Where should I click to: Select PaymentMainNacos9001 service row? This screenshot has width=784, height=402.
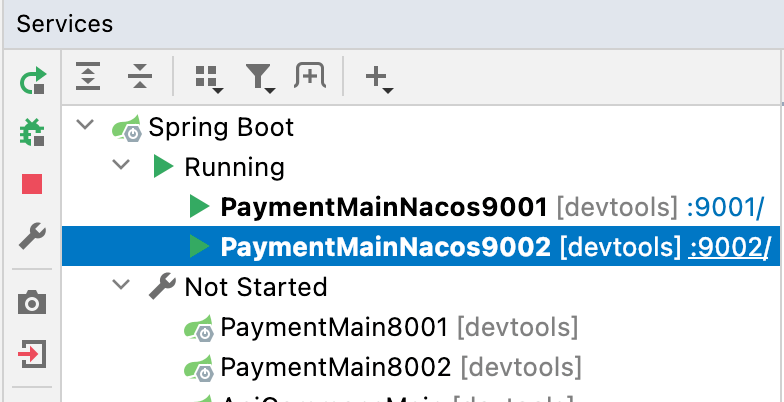[422, 206]
